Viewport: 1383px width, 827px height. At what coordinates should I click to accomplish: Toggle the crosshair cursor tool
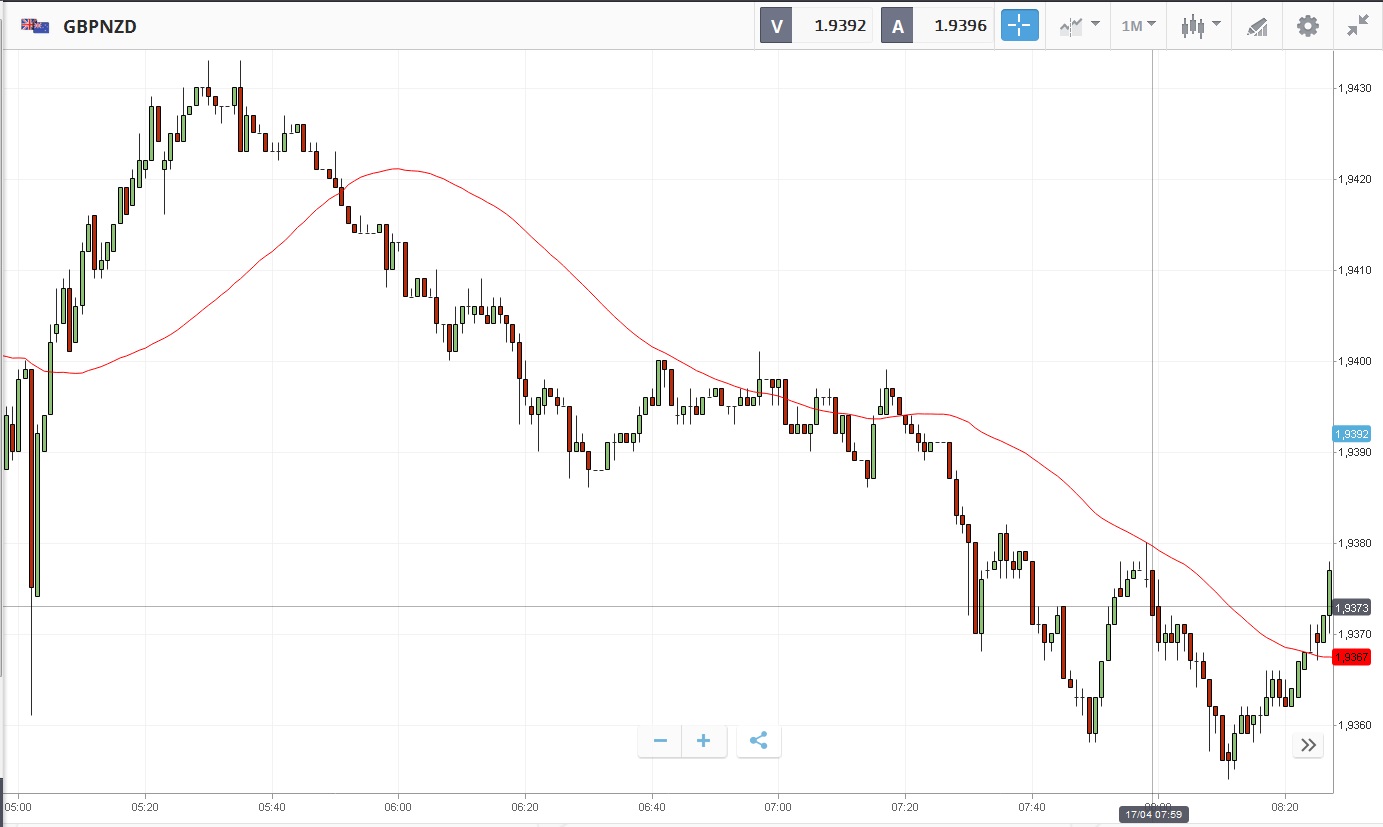[x=1020, y=26]
